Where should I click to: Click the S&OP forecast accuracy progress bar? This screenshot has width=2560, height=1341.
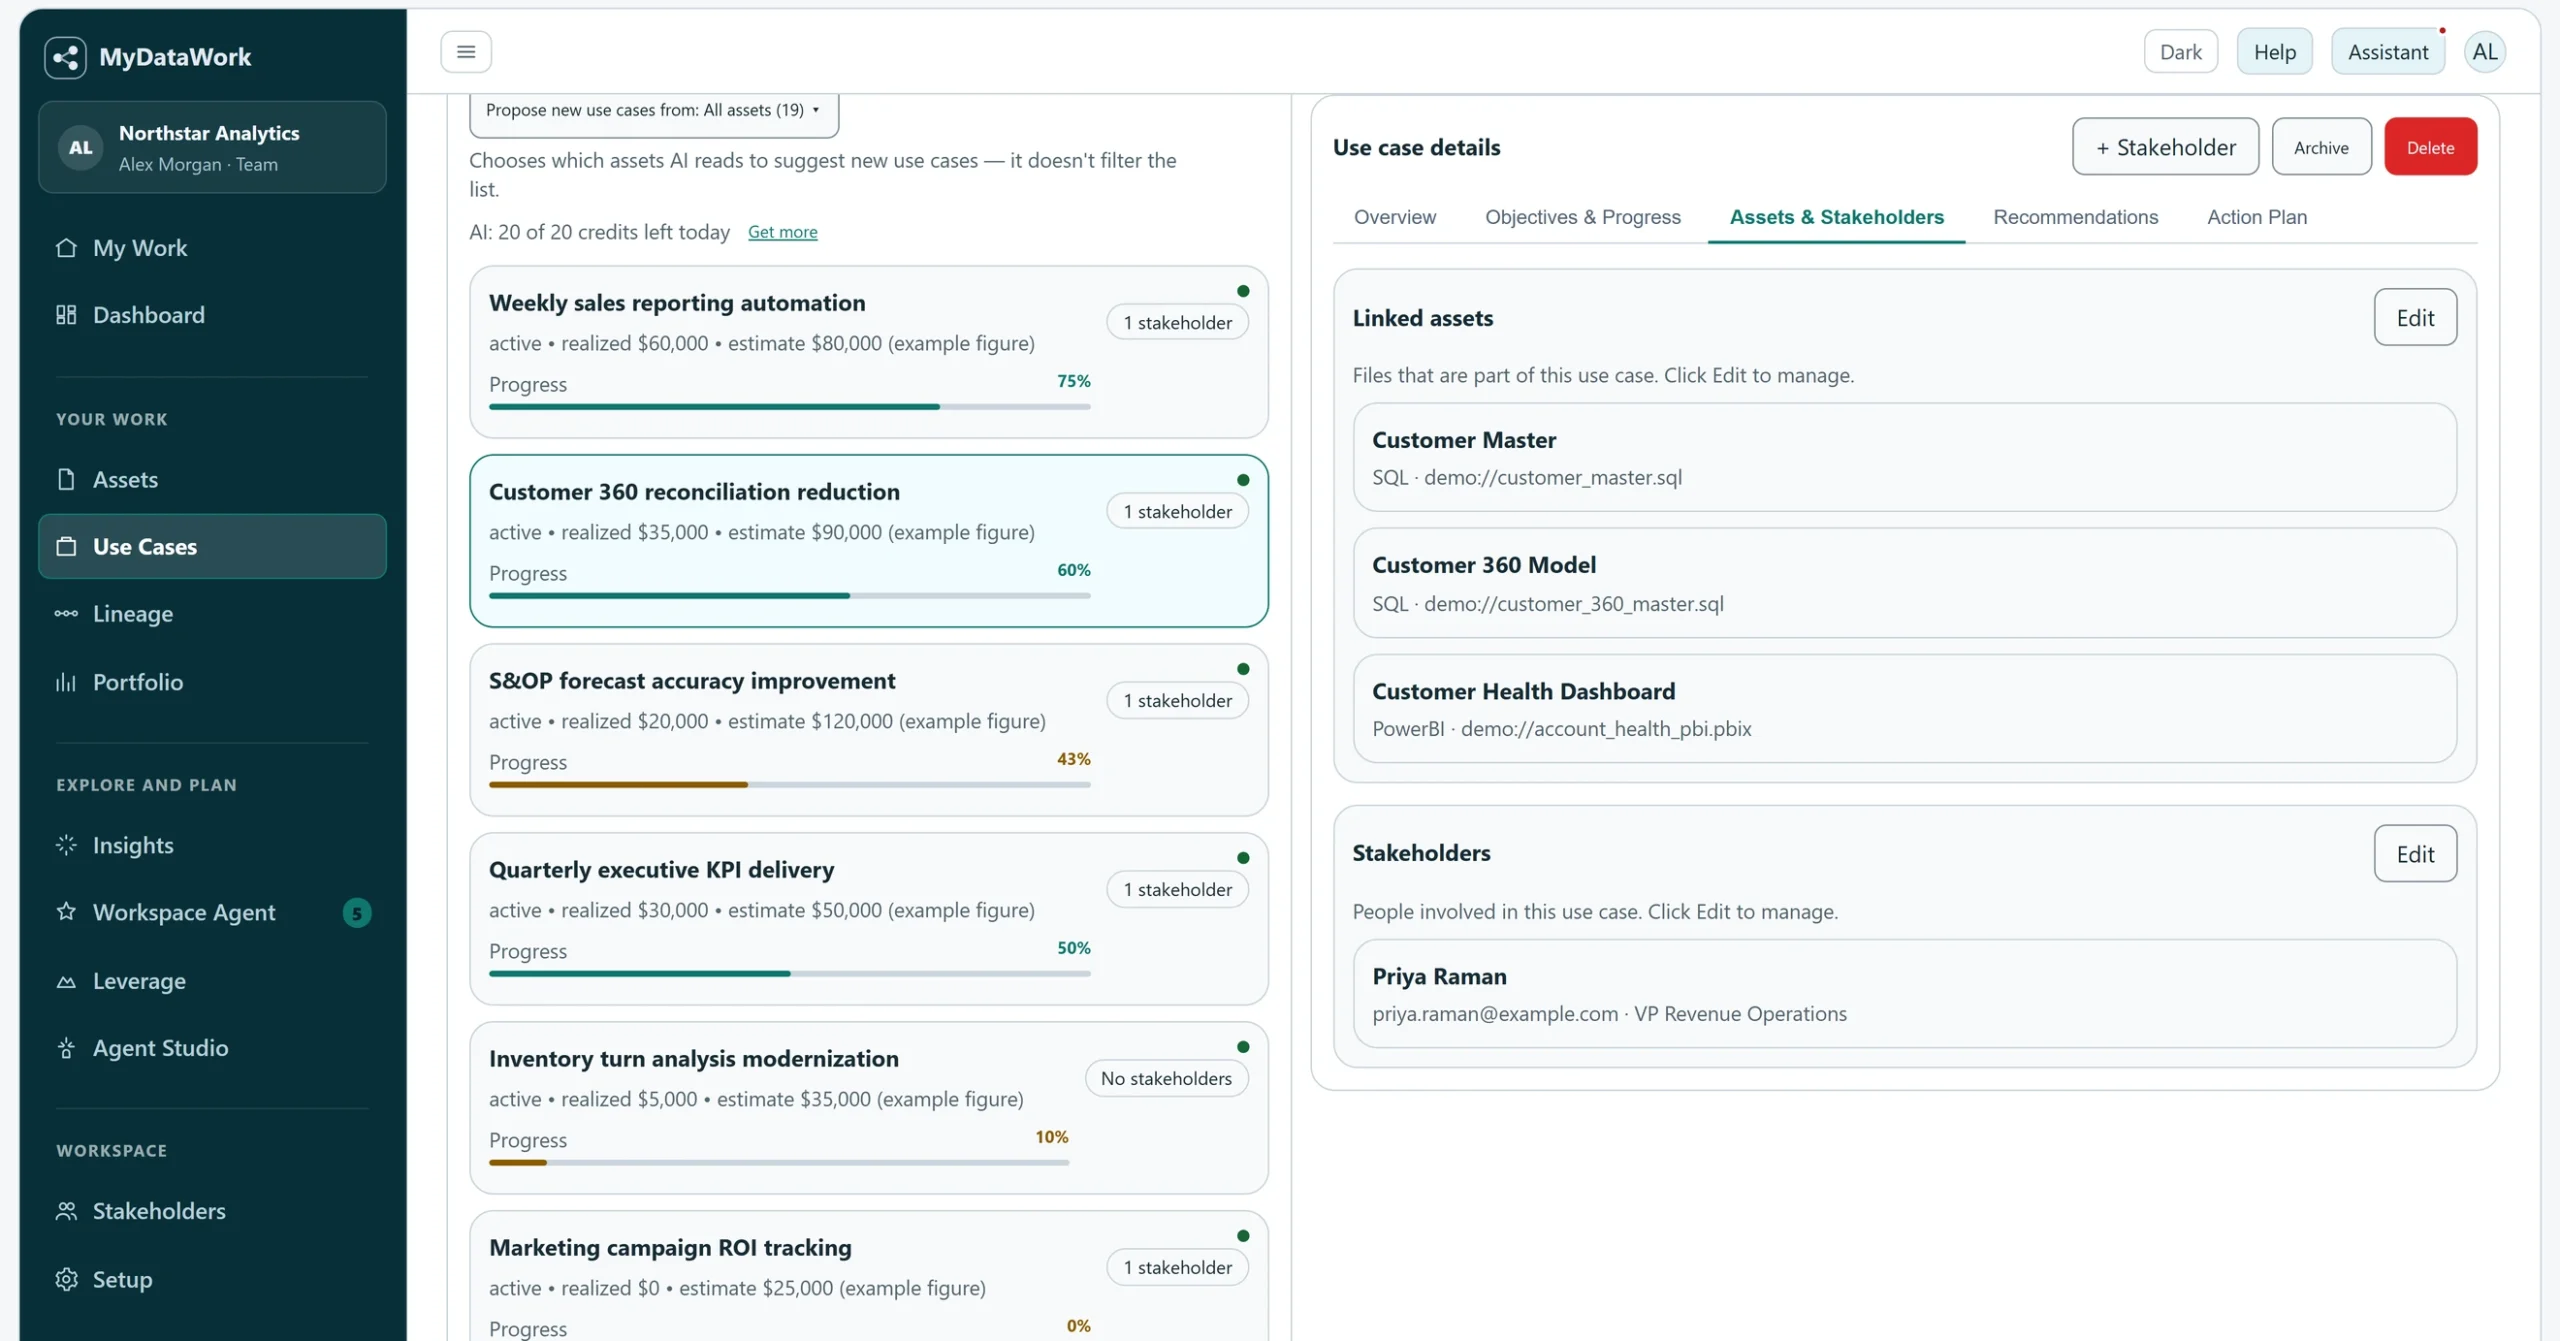[x=789, y=785]
